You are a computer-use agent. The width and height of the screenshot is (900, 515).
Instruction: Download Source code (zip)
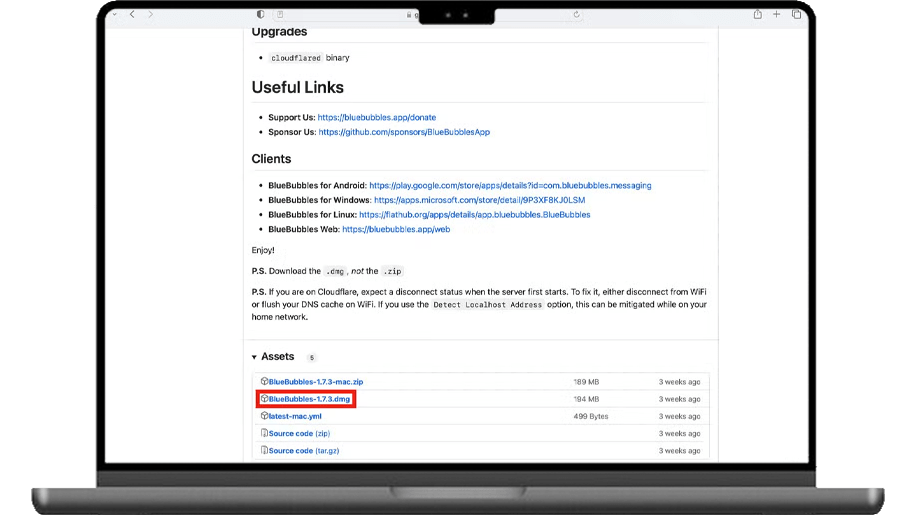click(x=299, y=433)
